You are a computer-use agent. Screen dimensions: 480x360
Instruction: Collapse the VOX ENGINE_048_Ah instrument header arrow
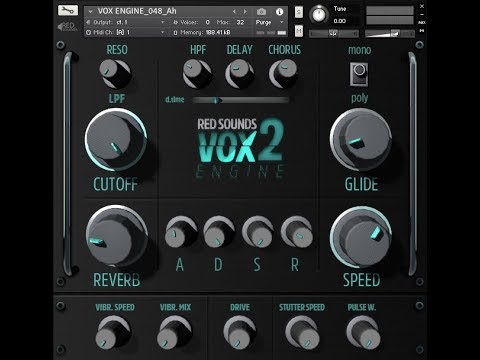(x=90, y=11)
